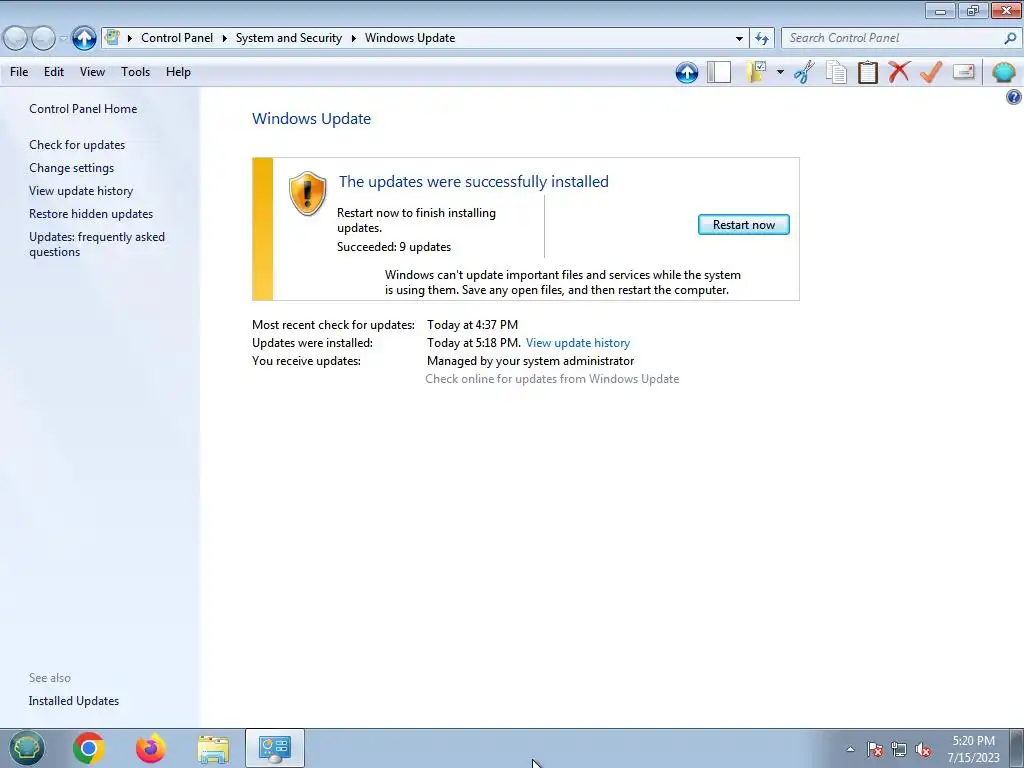Click 'Managed by your system administrator' text
This screenshot has width=1024, height=768.
[x=530, y=361]
